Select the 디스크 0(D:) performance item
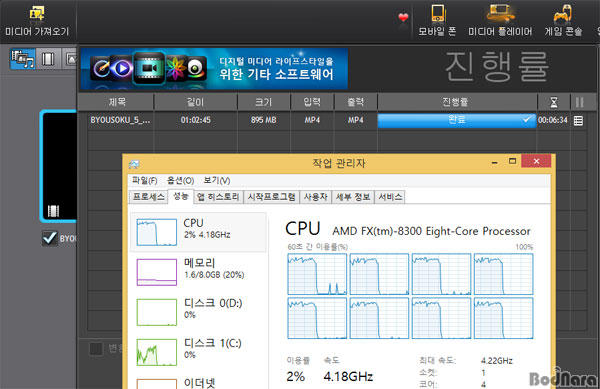The image size is (600, 389). [x=198, y=312]
